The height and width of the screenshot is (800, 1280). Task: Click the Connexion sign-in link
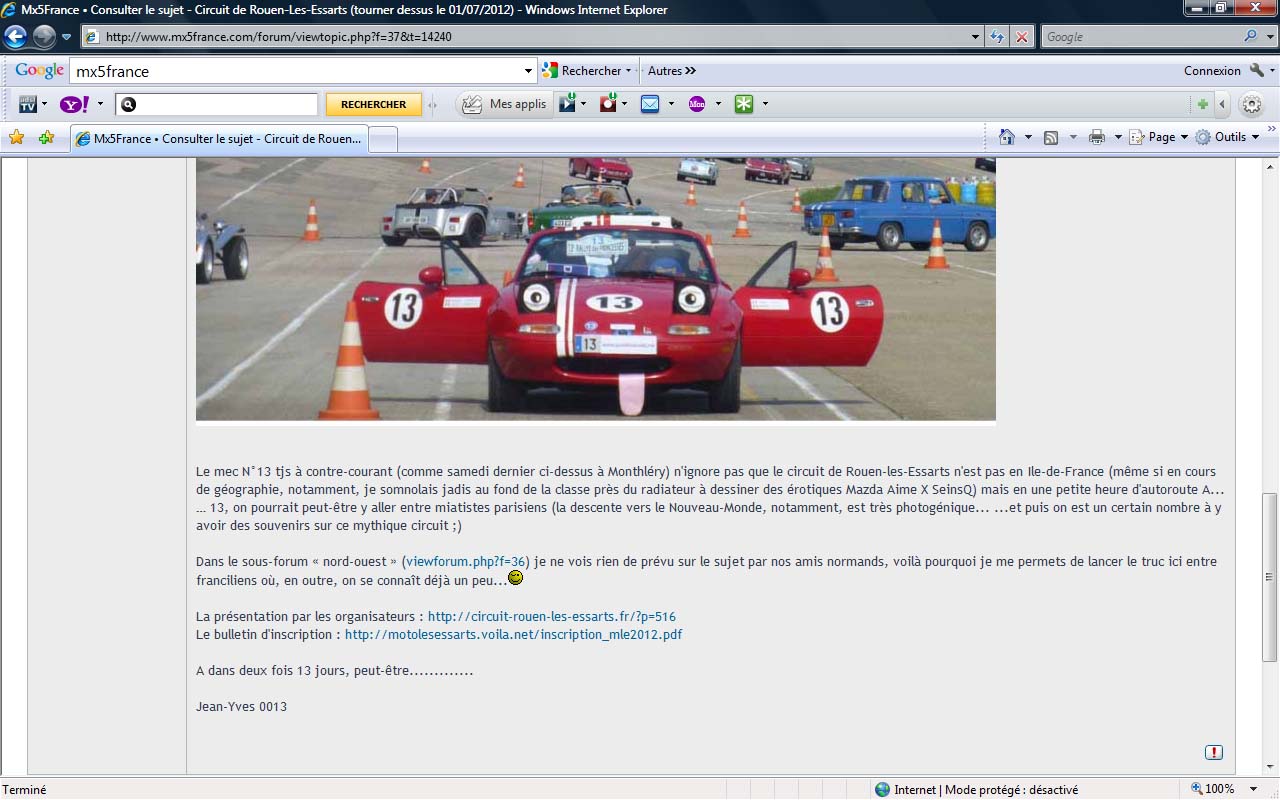click(1212, 71)
